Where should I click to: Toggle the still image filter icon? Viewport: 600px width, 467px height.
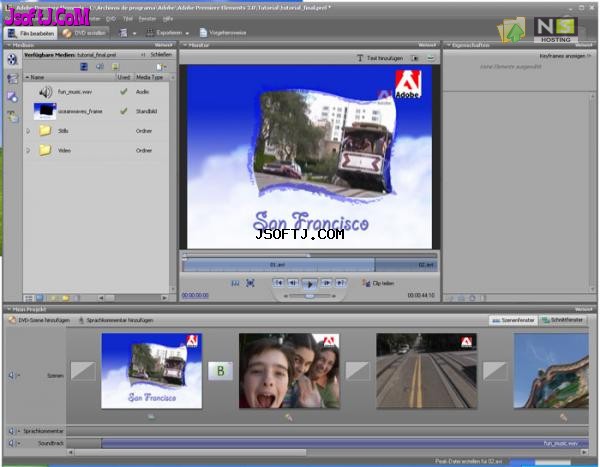tap(115, 67)
